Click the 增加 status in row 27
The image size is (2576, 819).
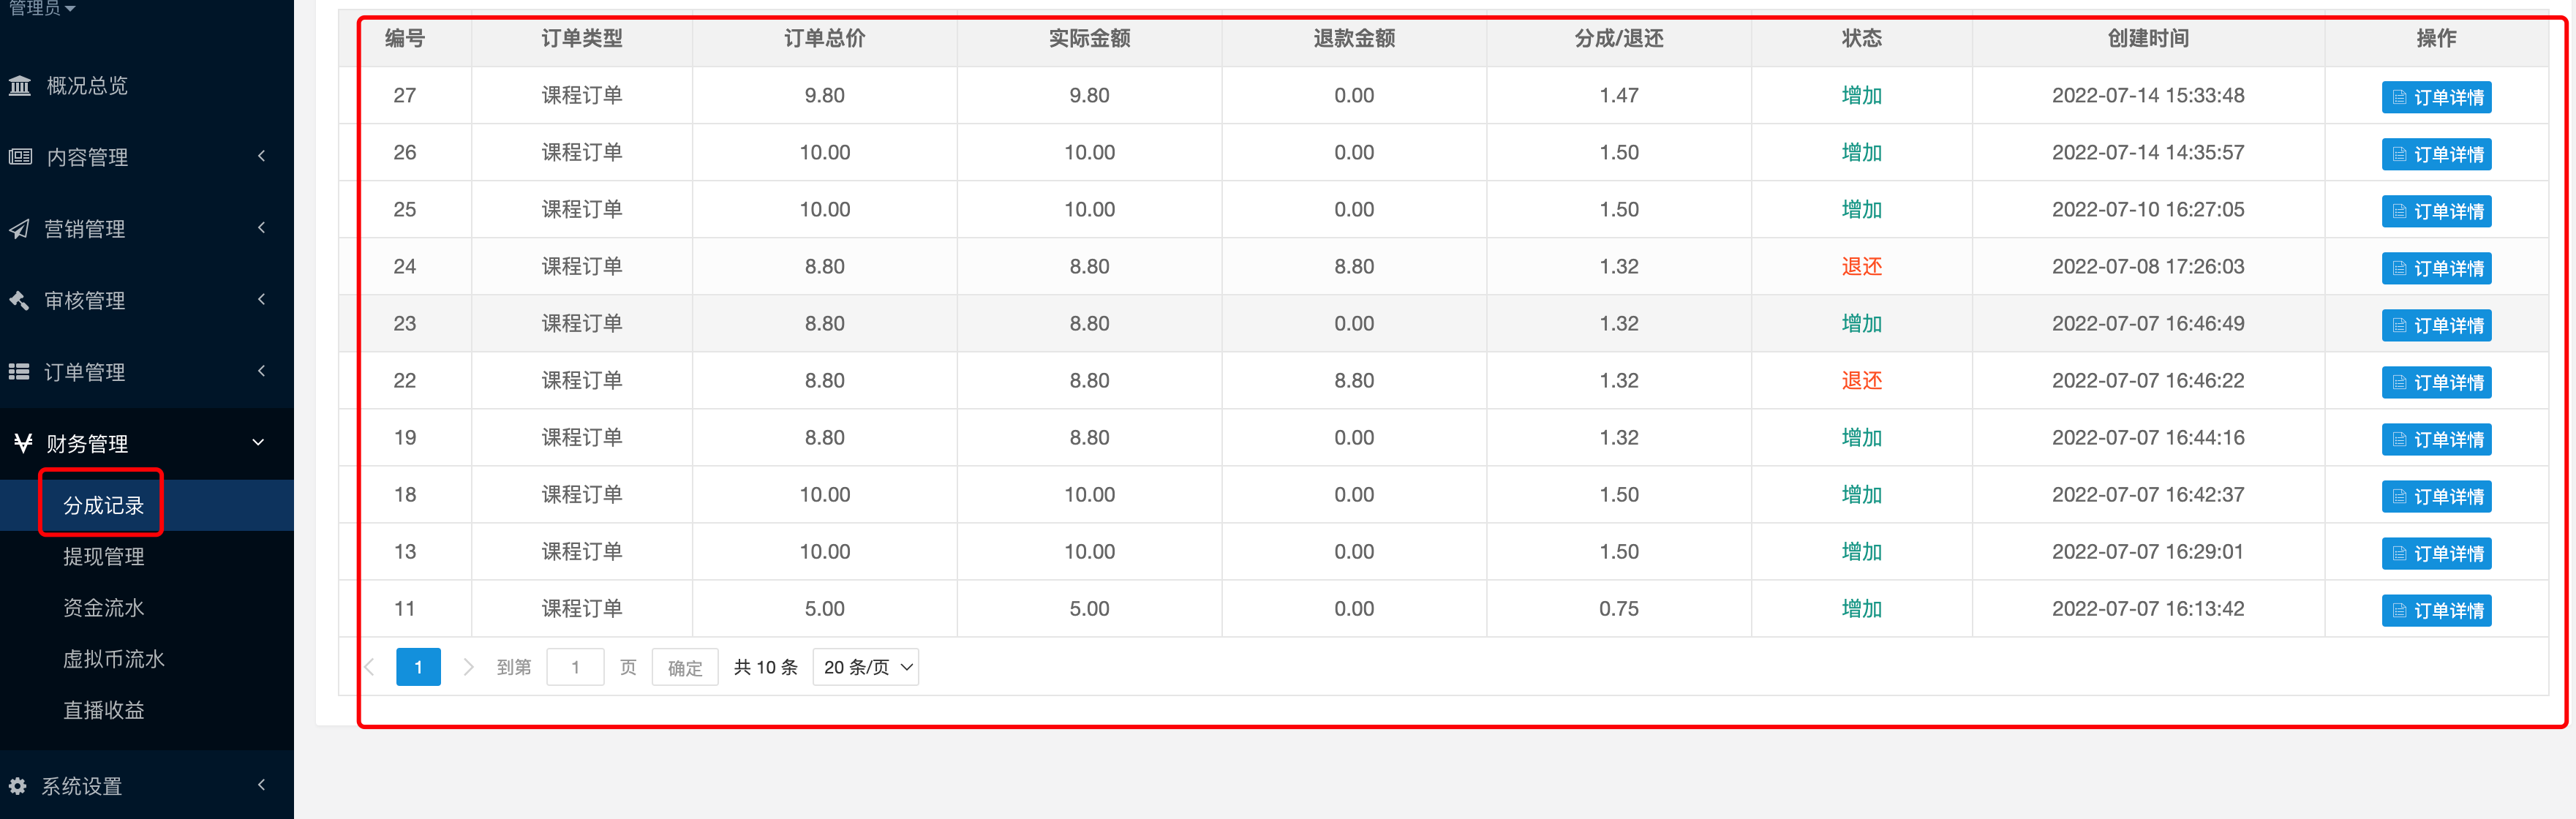point(1861,95)
